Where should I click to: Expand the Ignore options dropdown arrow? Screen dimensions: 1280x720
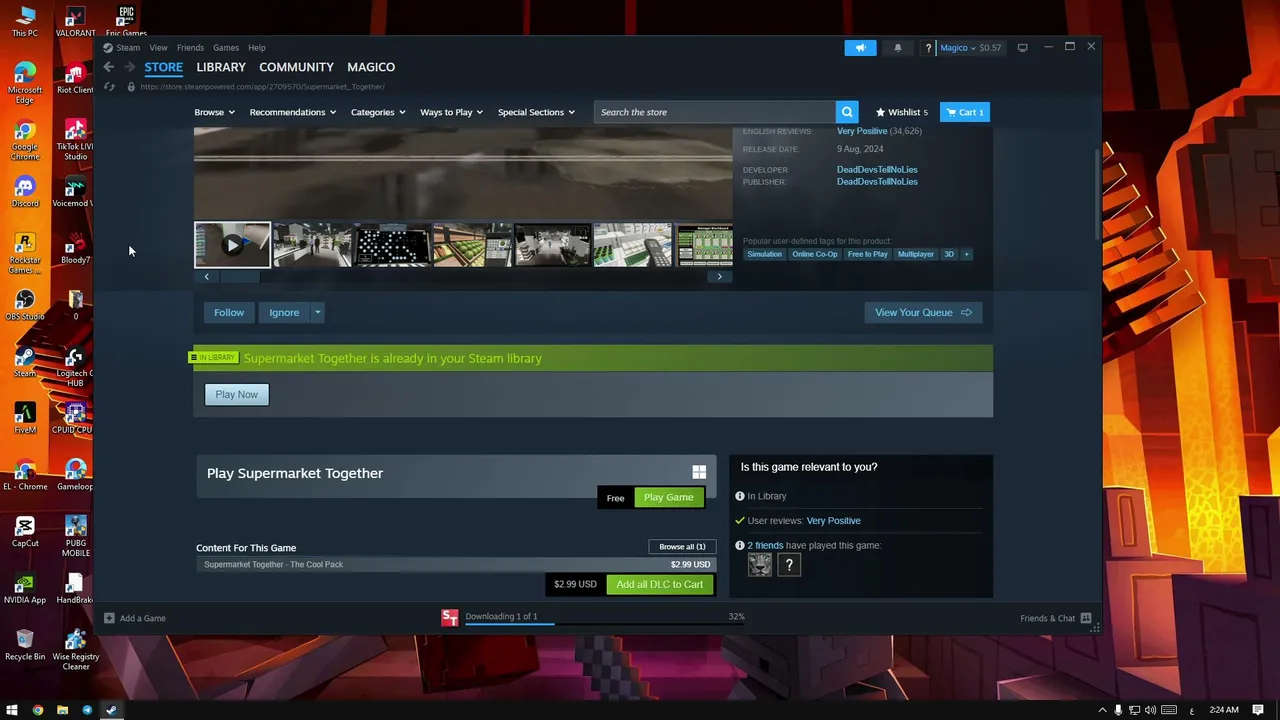coord(317,312)
